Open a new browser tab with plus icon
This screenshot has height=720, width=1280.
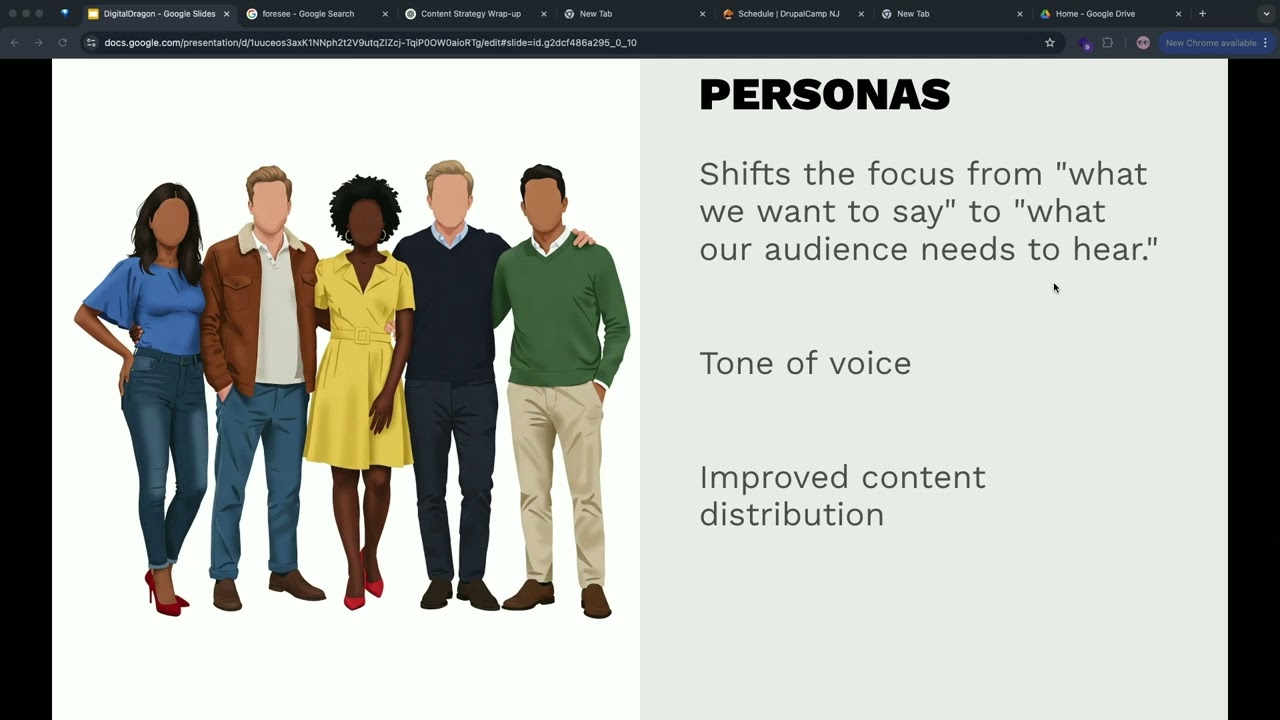(1202, 14)
